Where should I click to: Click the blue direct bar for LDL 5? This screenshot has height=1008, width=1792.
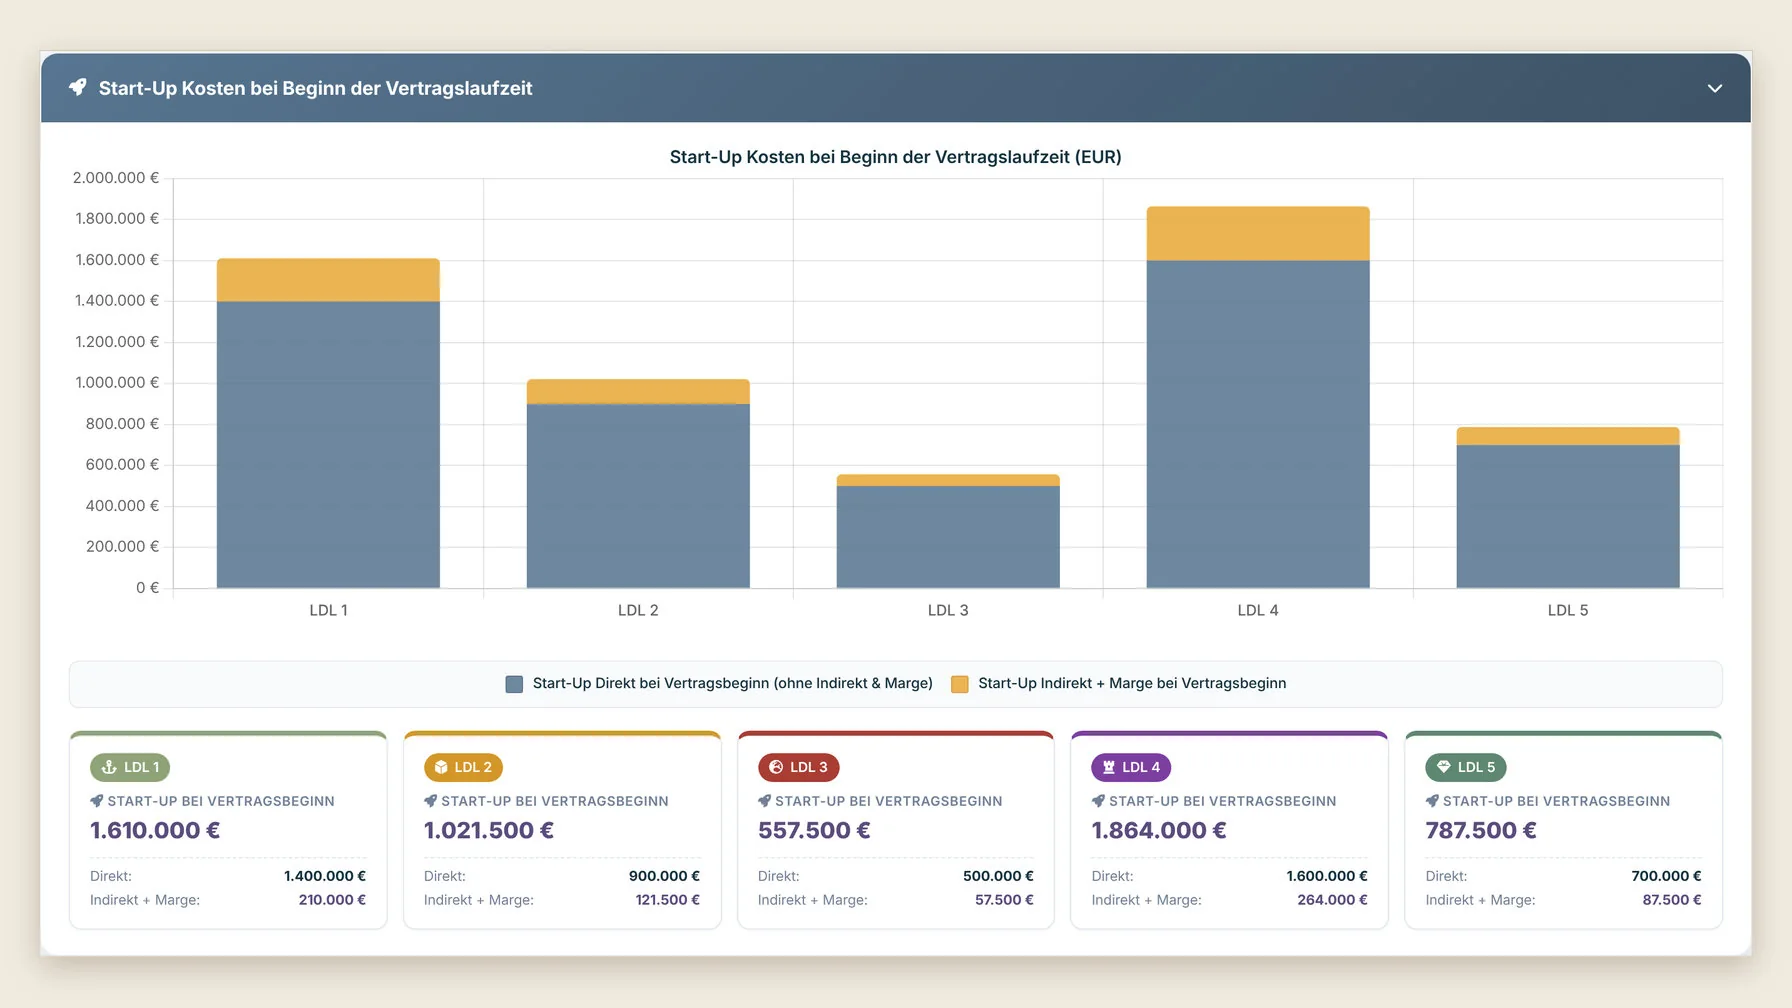point(1568,516)
